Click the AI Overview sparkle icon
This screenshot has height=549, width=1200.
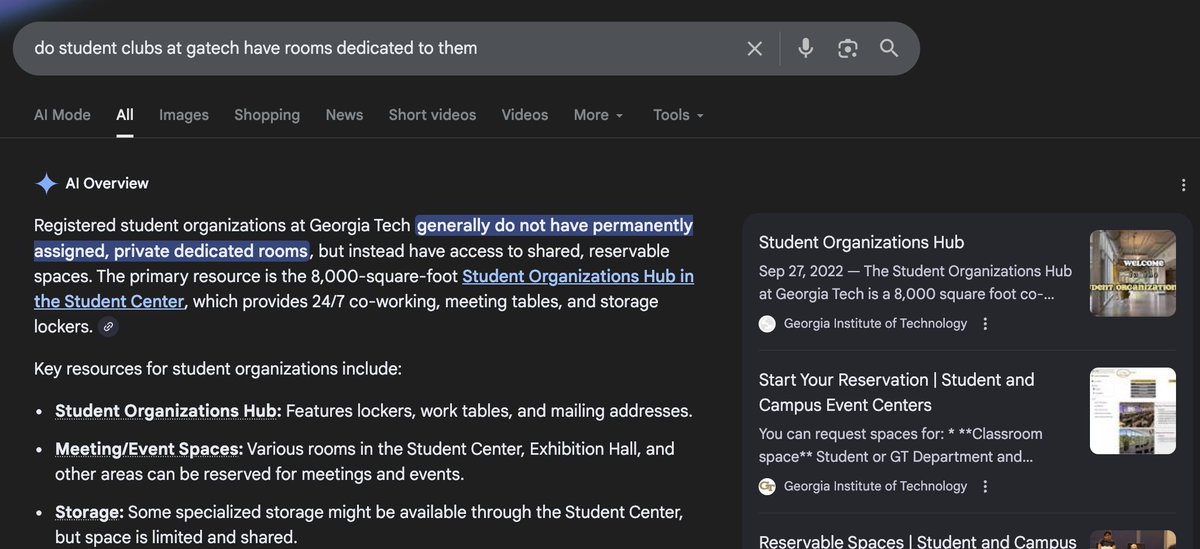[46, 183]
